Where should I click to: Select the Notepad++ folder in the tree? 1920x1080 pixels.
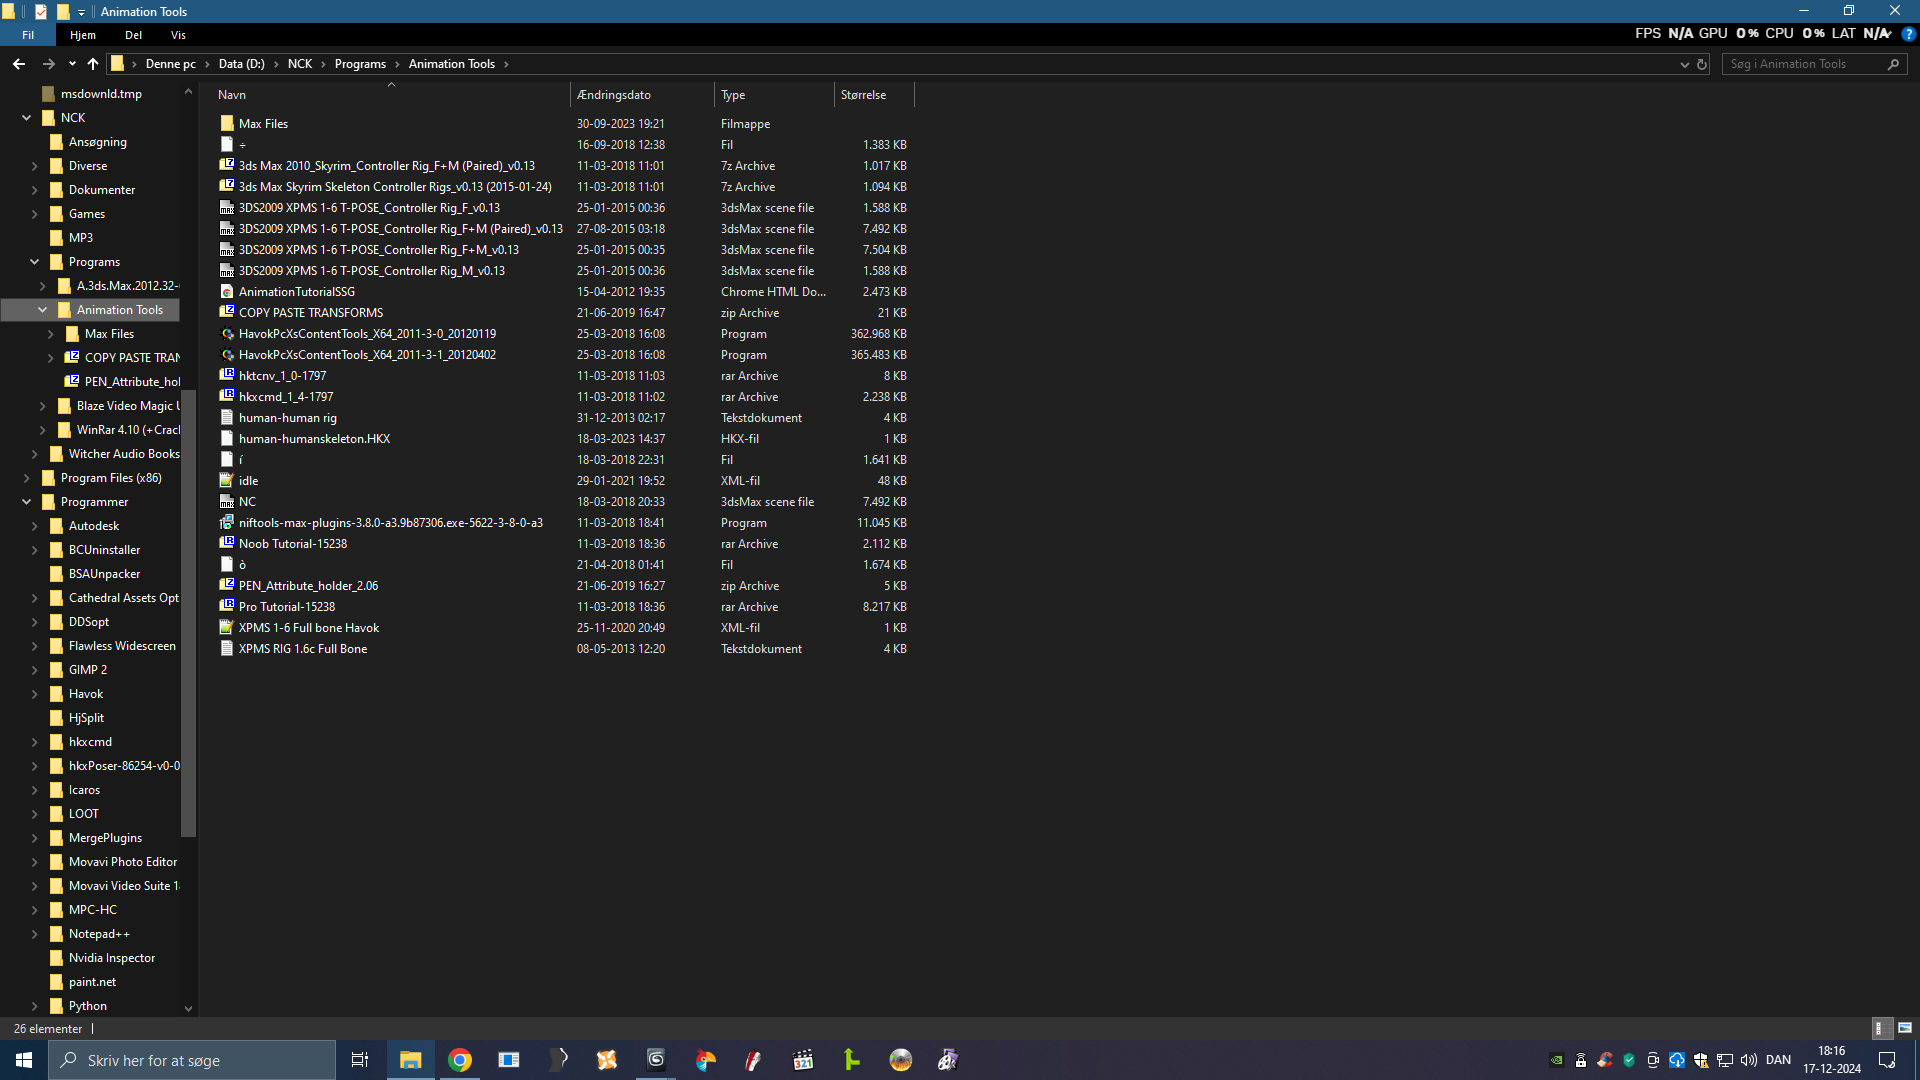tap(99, 934)
